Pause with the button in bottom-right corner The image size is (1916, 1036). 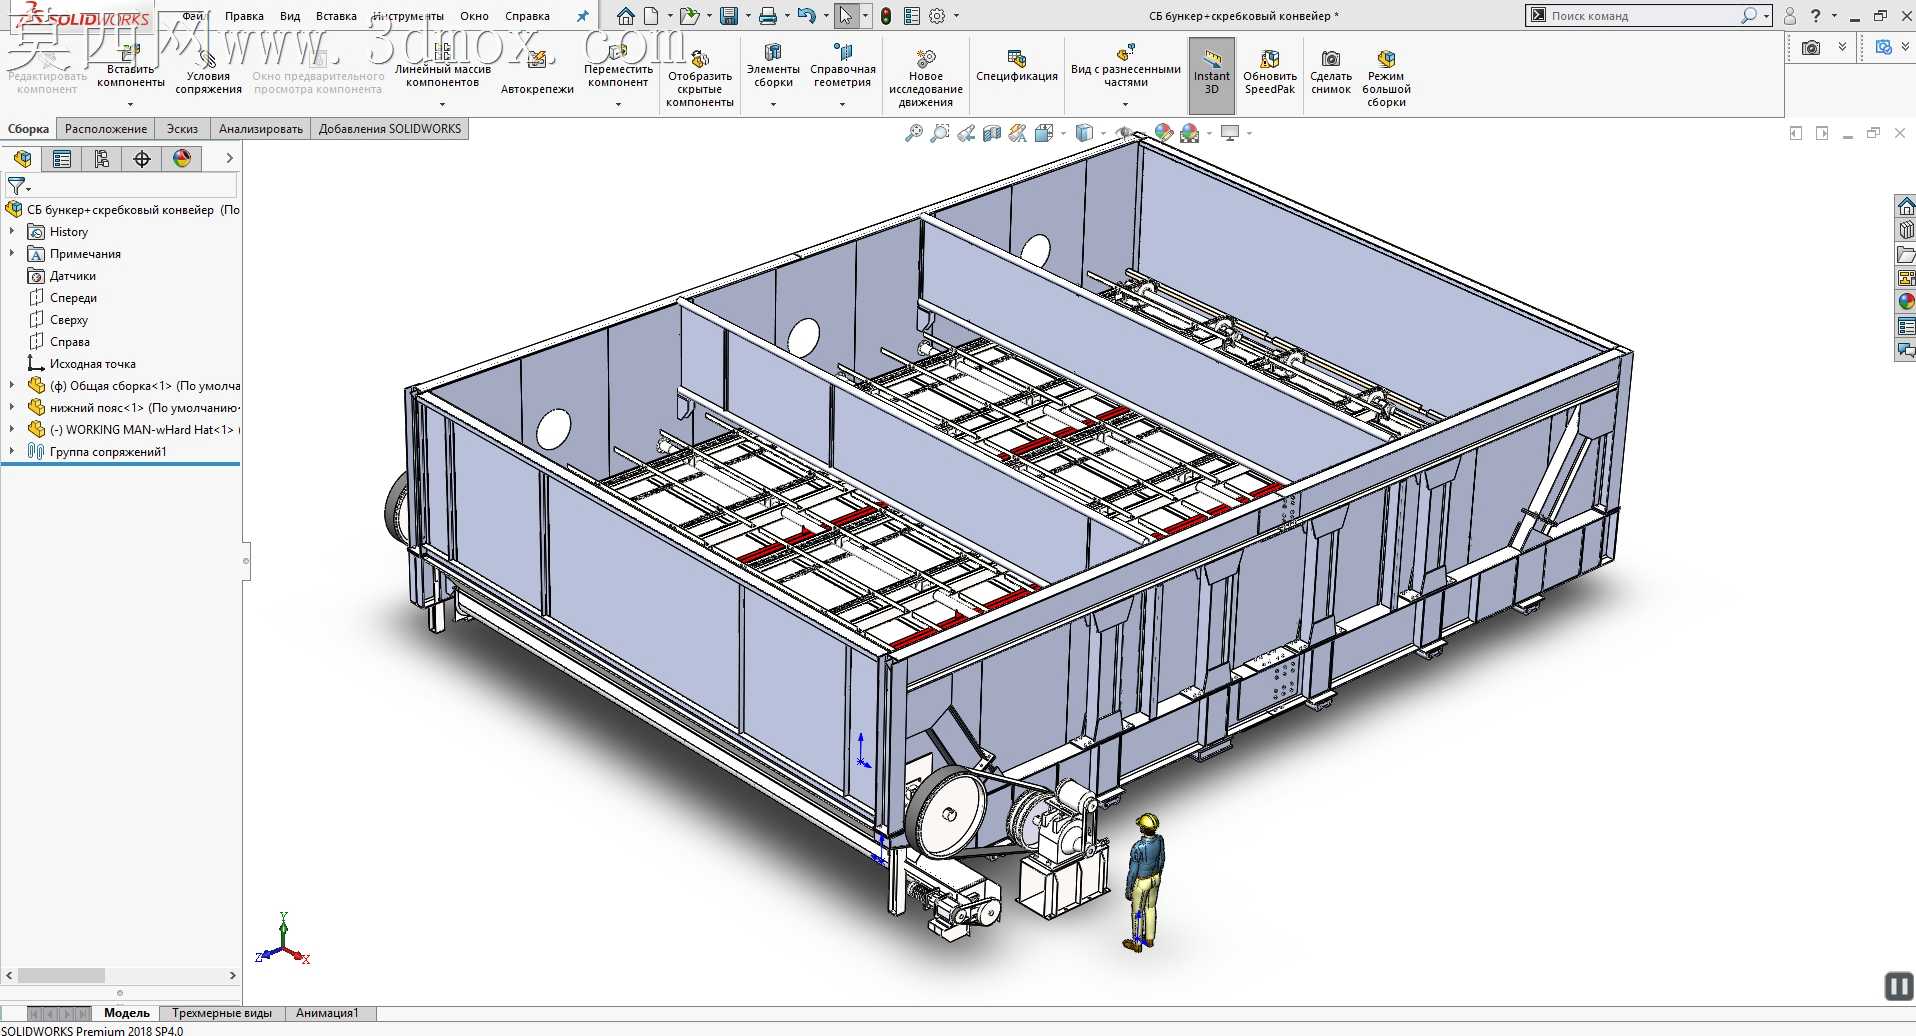pos(1898,987)
